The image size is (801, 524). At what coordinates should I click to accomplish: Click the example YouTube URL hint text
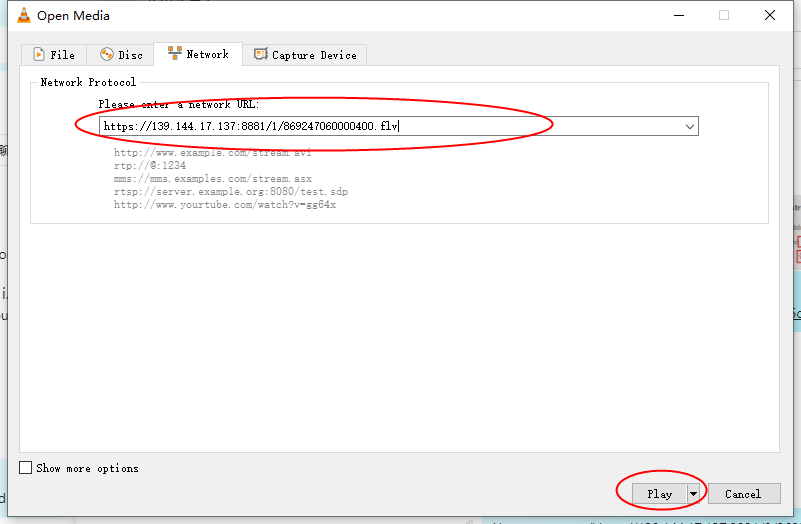[224, 205]
